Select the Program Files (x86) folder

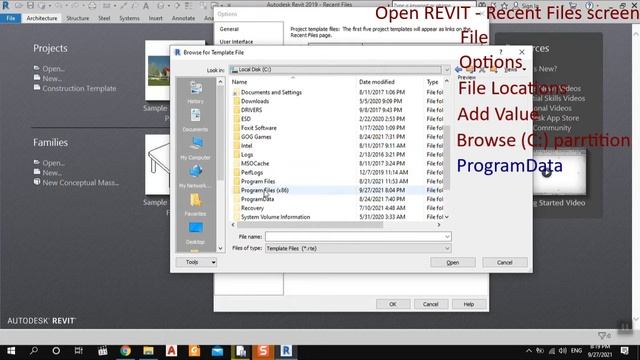(x=264, y=190)
